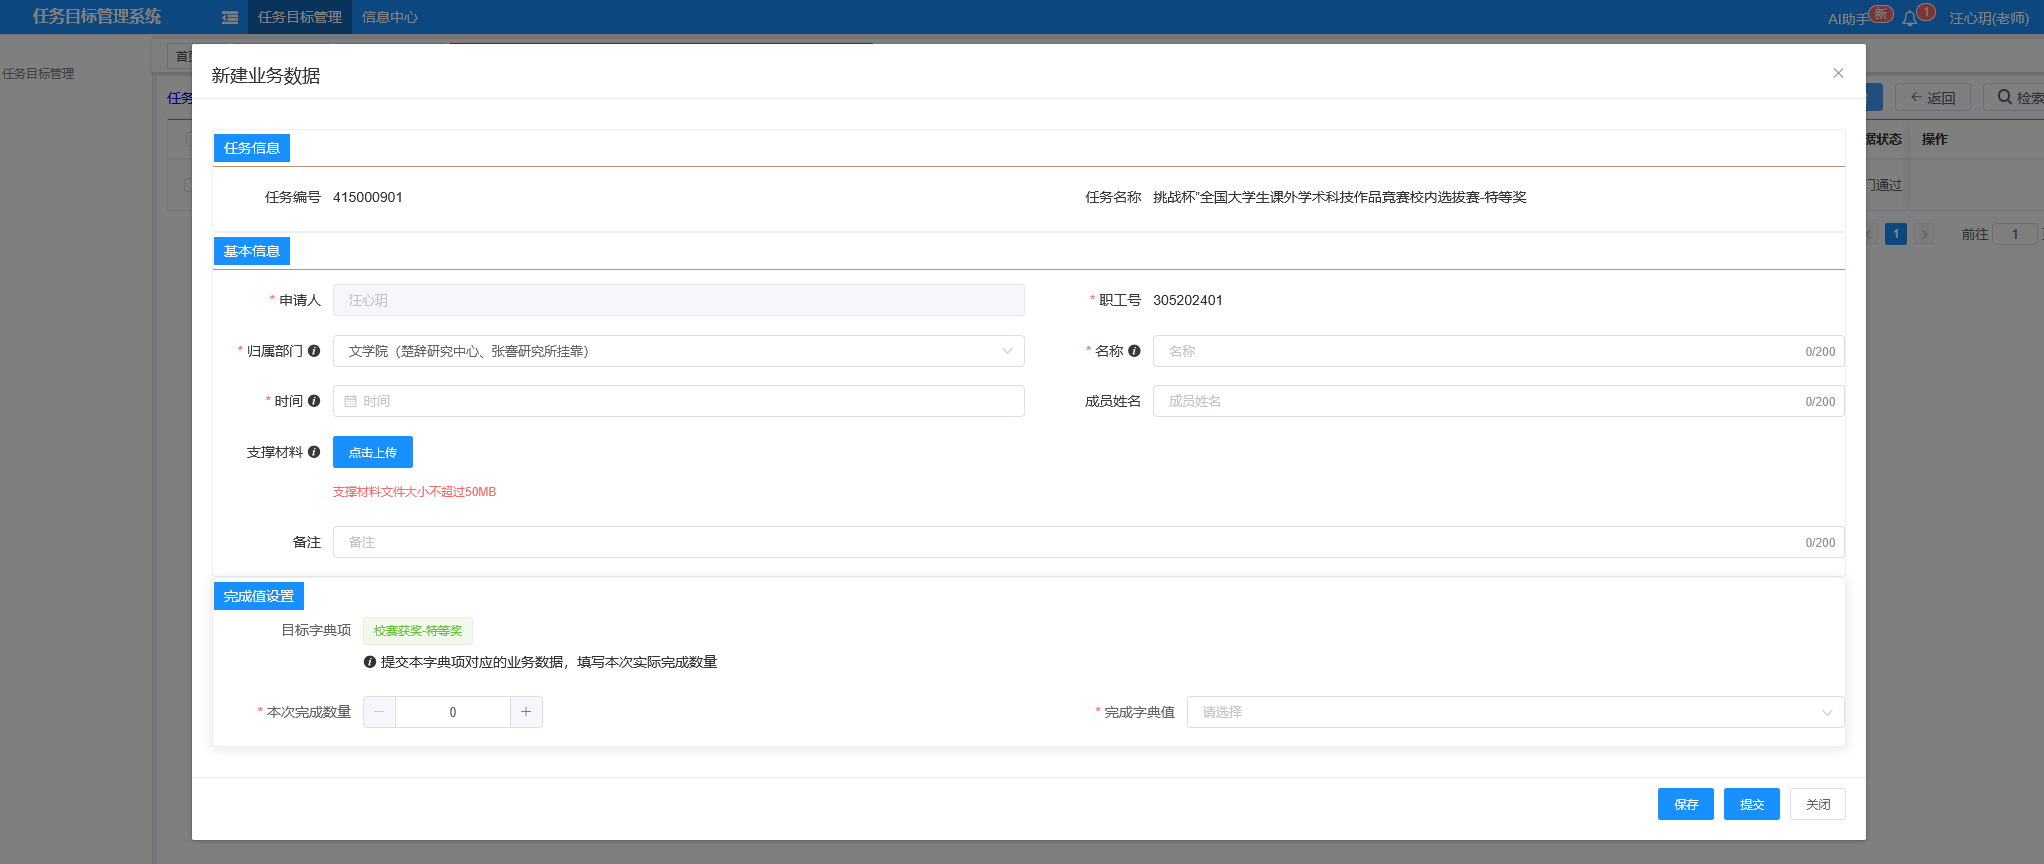Click 任务目标管理 in left sidebar
The image size is (2044, 864).
tap(38, 73)
